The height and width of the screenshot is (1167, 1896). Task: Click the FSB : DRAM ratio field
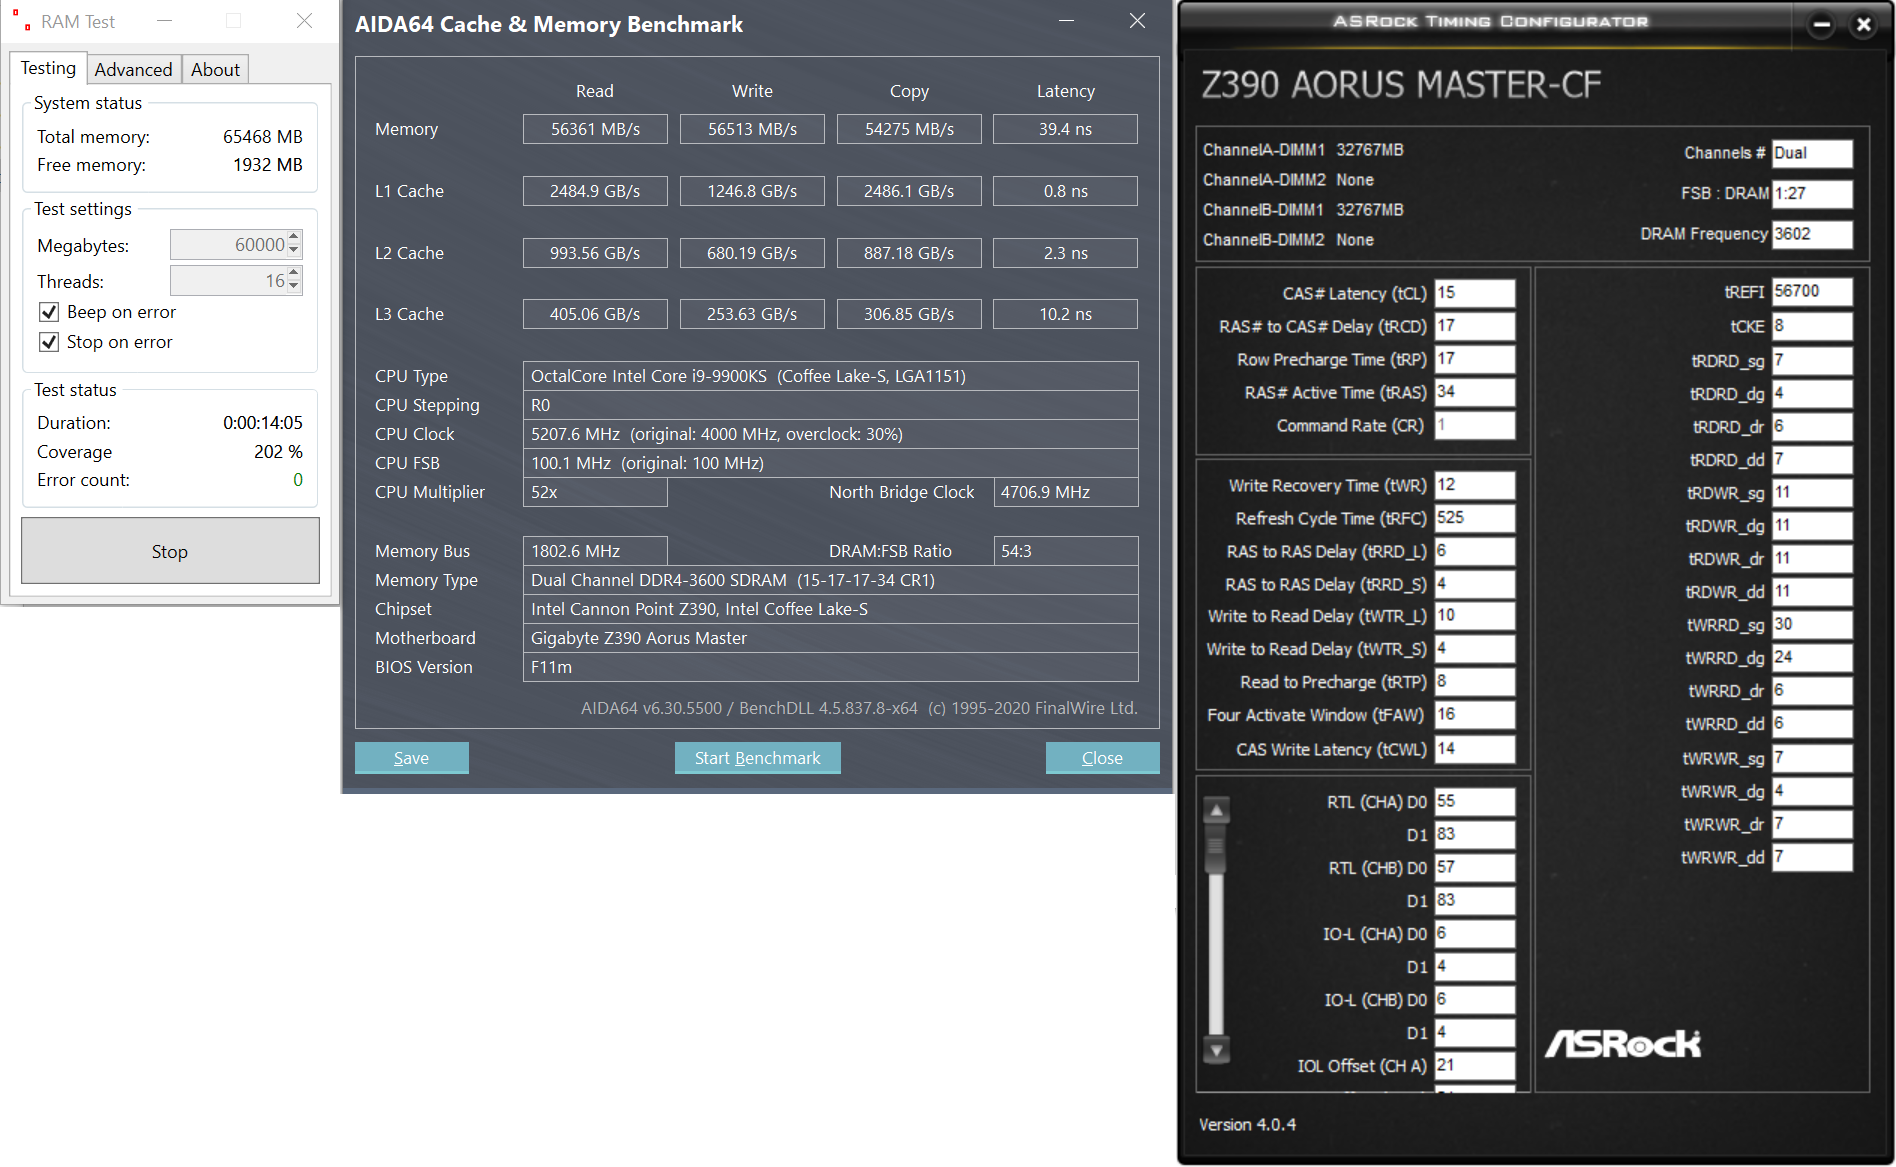click(1812, 193)
